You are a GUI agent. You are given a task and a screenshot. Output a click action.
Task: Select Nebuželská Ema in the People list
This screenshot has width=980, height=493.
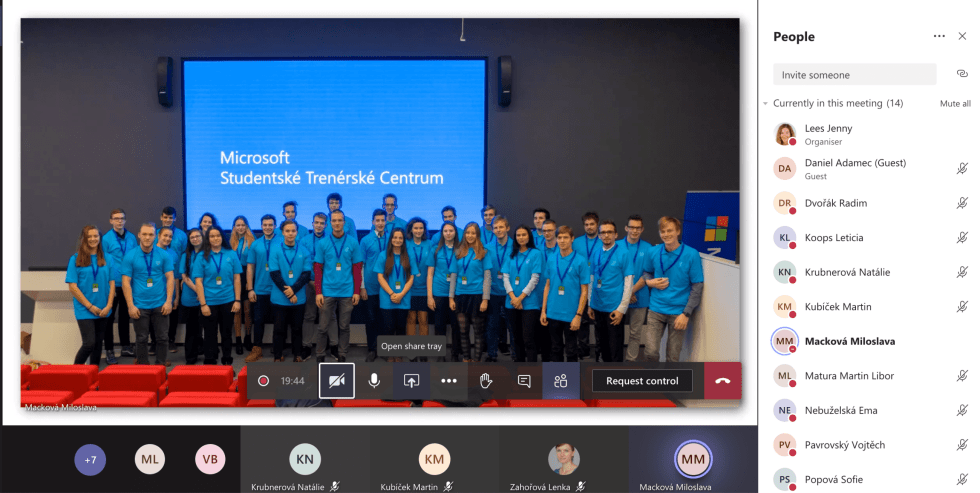coord(870,411)
